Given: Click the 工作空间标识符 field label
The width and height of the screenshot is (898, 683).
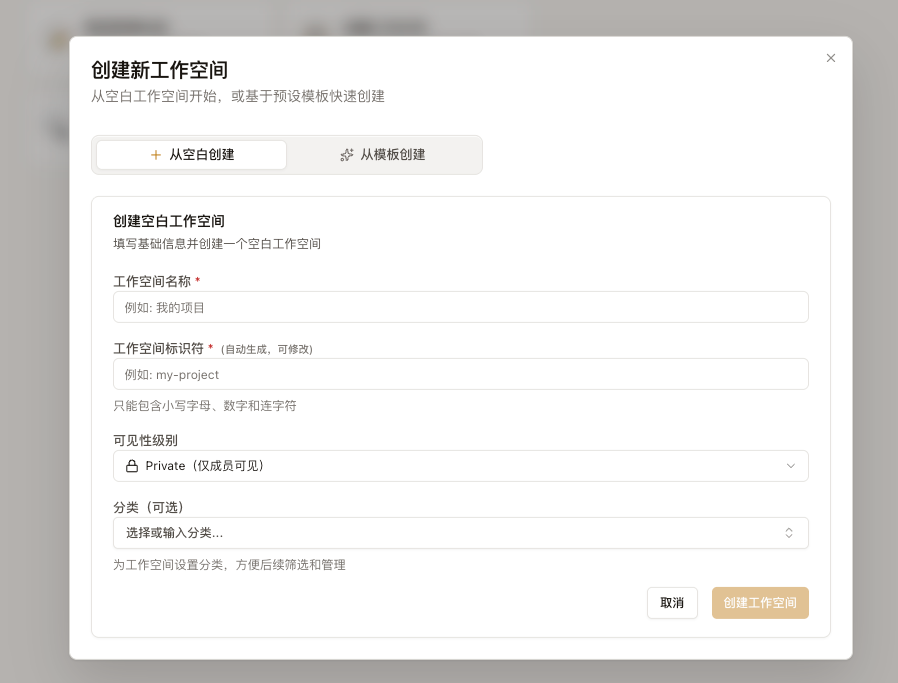Looking at the screenshot, I should 158,349.
